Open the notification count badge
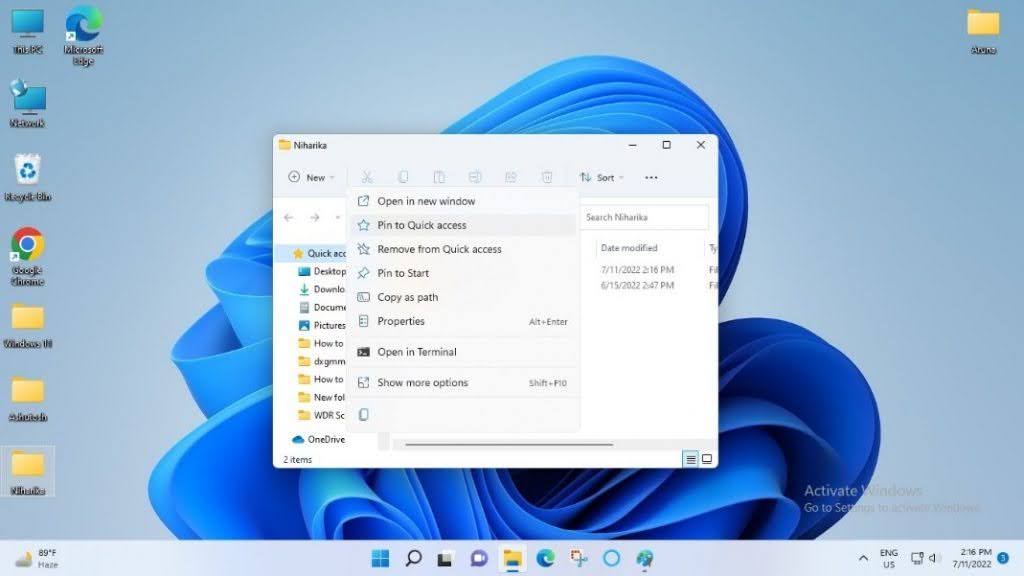This screenshot has width=1024, height=576. [1003, 558]
